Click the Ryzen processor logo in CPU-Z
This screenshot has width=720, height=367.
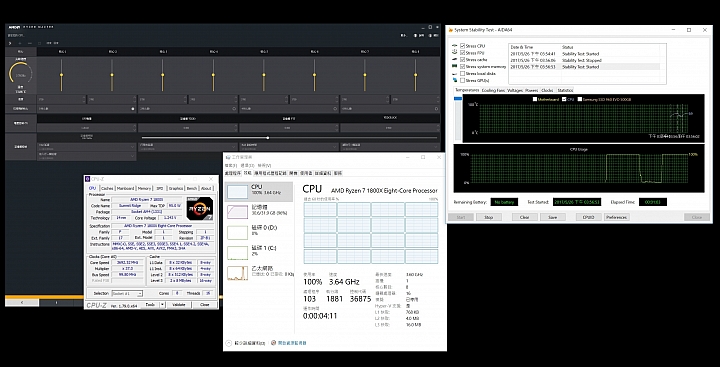(x=200, y=209)
